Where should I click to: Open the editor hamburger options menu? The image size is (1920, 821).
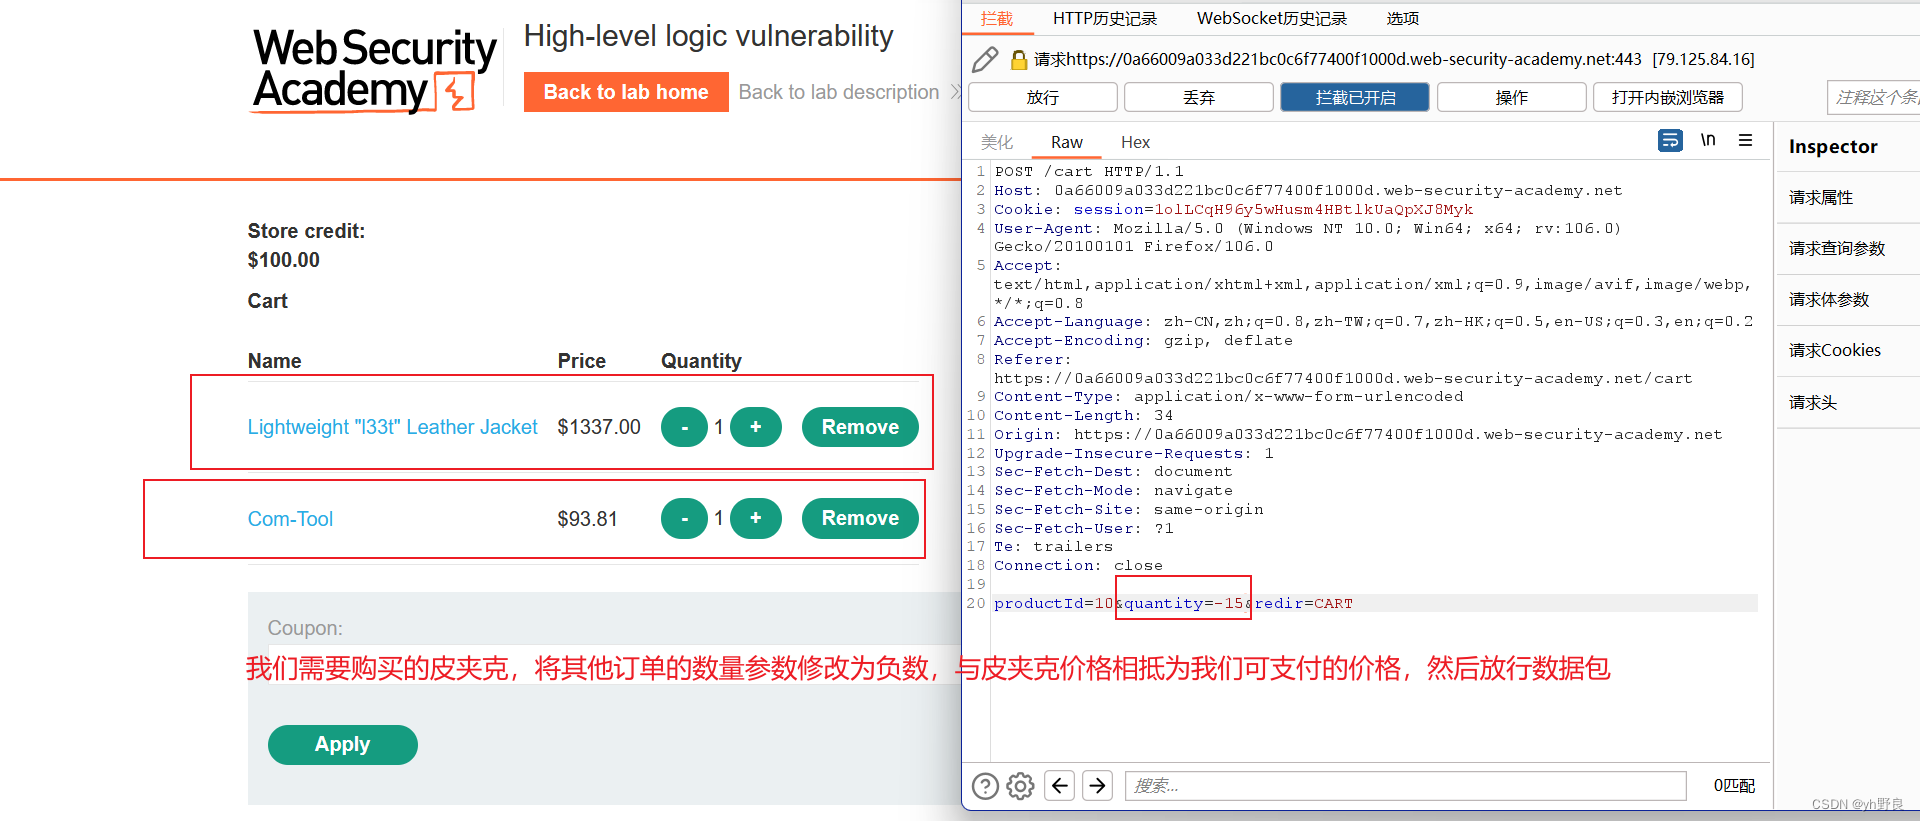1745,141
